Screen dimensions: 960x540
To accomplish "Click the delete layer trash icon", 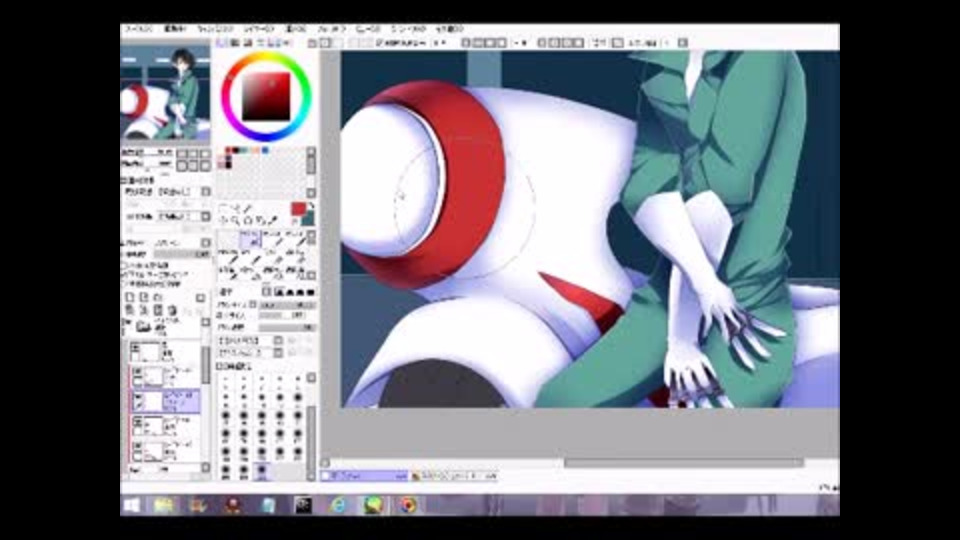I will 171,310.
